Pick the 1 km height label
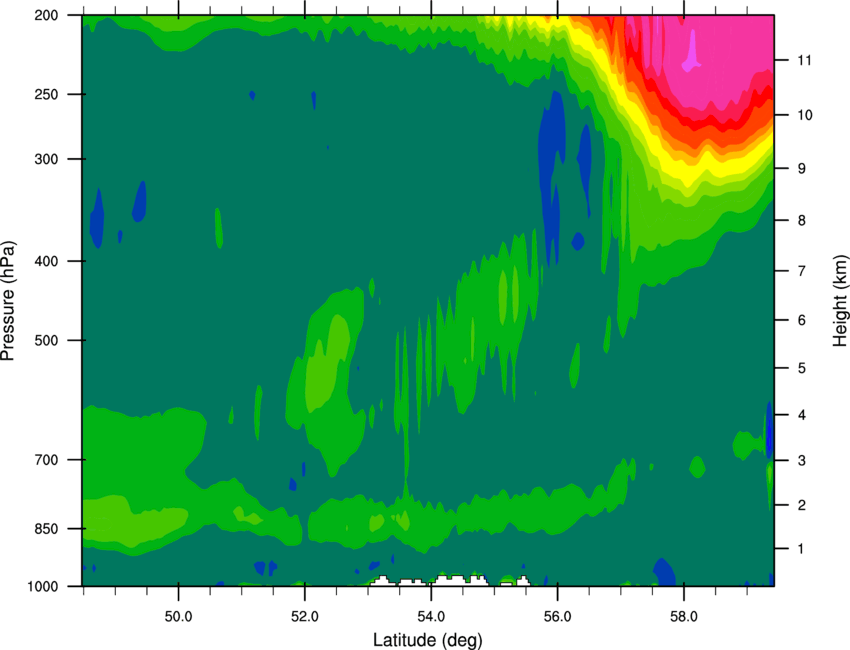Image resolution: width=850 pixels, height=650 pixels. (801, 549)
